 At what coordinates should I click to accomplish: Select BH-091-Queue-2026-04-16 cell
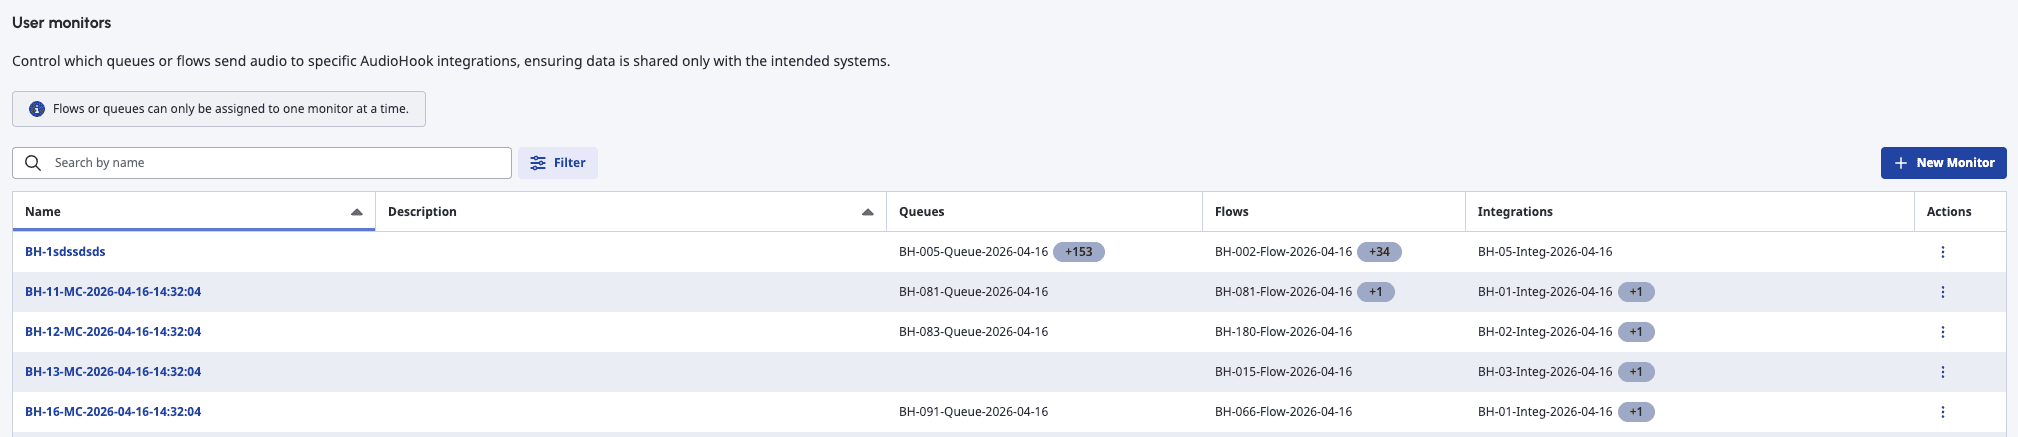pyautogui.click(x=973, y=412)
